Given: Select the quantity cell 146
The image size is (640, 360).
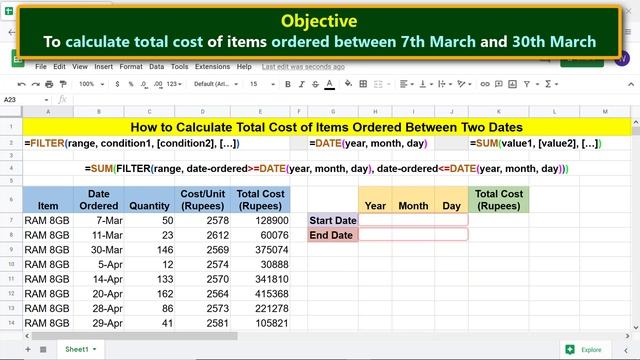Looking at the screenshot, I should tap(149, 250).
